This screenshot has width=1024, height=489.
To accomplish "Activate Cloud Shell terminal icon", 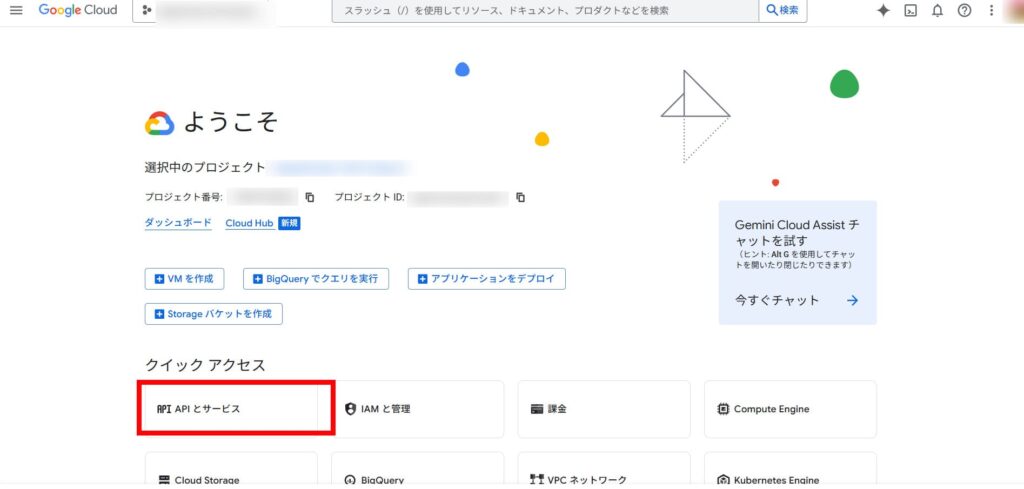I will click(x=910, y=10).
